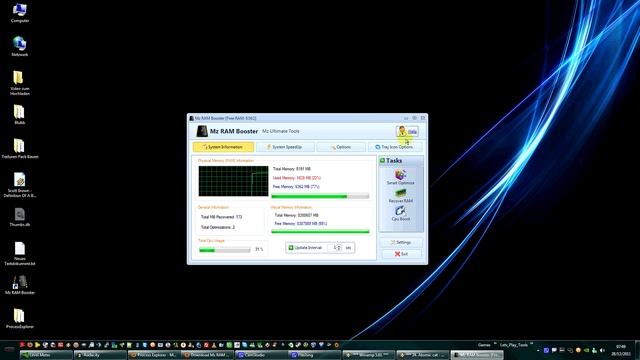The height and width of the screenshot is (360, 640).
Task: Click the Recover RAM task icon
Action: (400, 193)
